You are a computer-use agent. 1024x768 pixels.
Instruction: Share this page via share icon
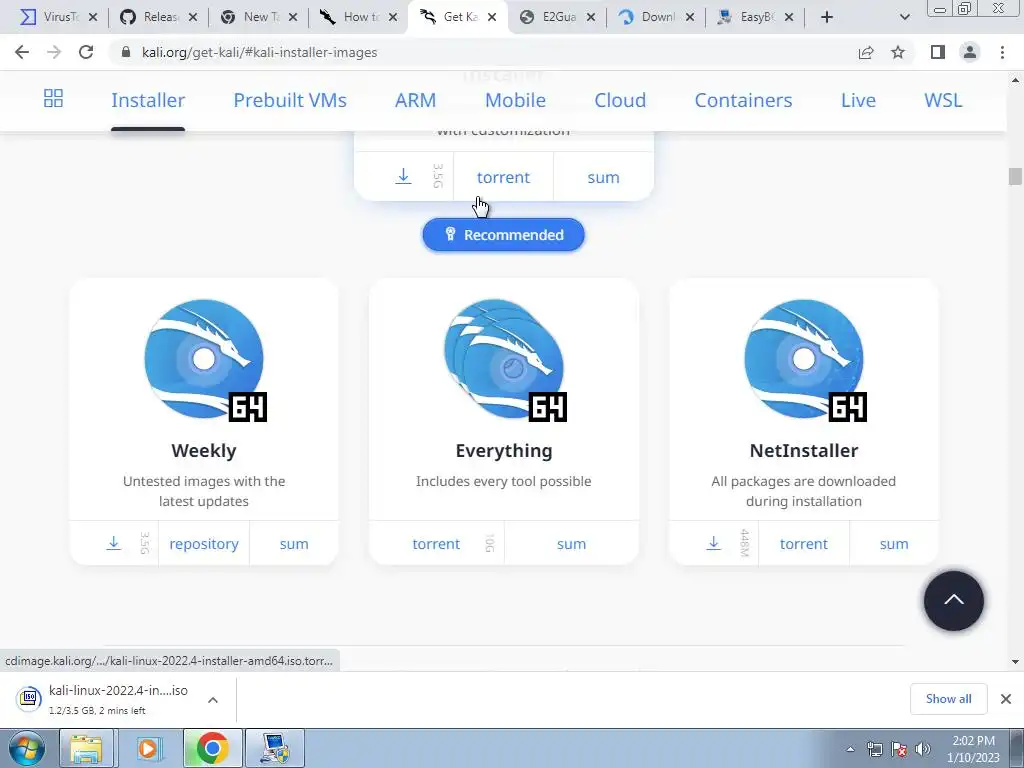[866, 52]
